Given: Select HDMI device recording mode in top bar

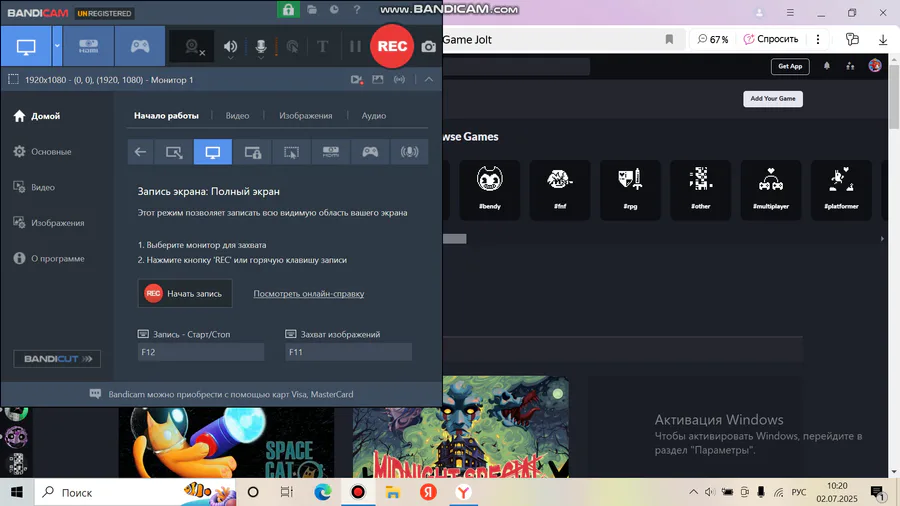Looking at the screenshot, I should coord(88,46).
